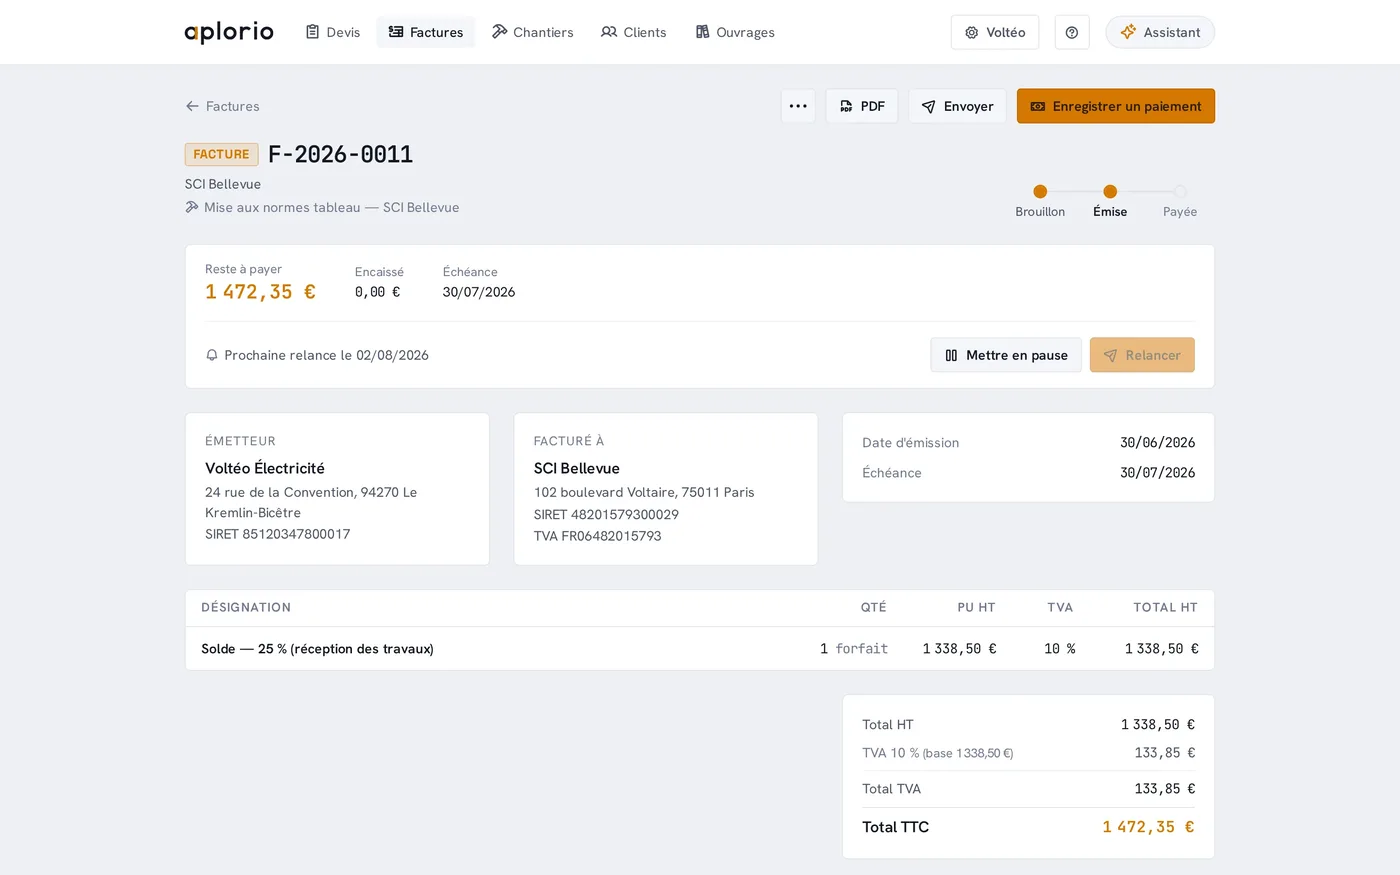Open the Clients section
This screenshot has height=875, width=1400.
pyautogui.click(x=634, y=32)
